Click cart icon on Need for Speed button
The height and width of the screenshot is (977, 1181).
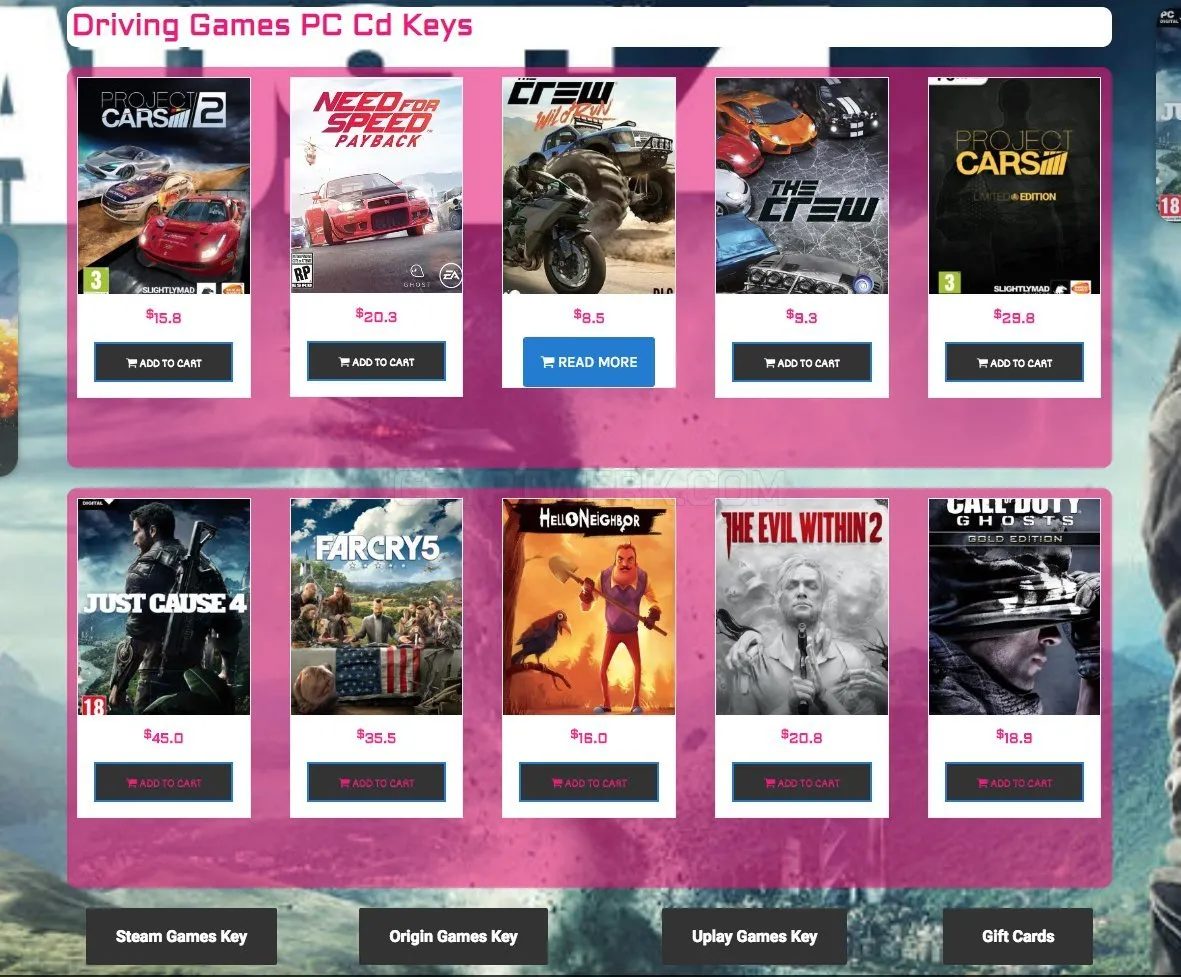click(x=344, y=362)
